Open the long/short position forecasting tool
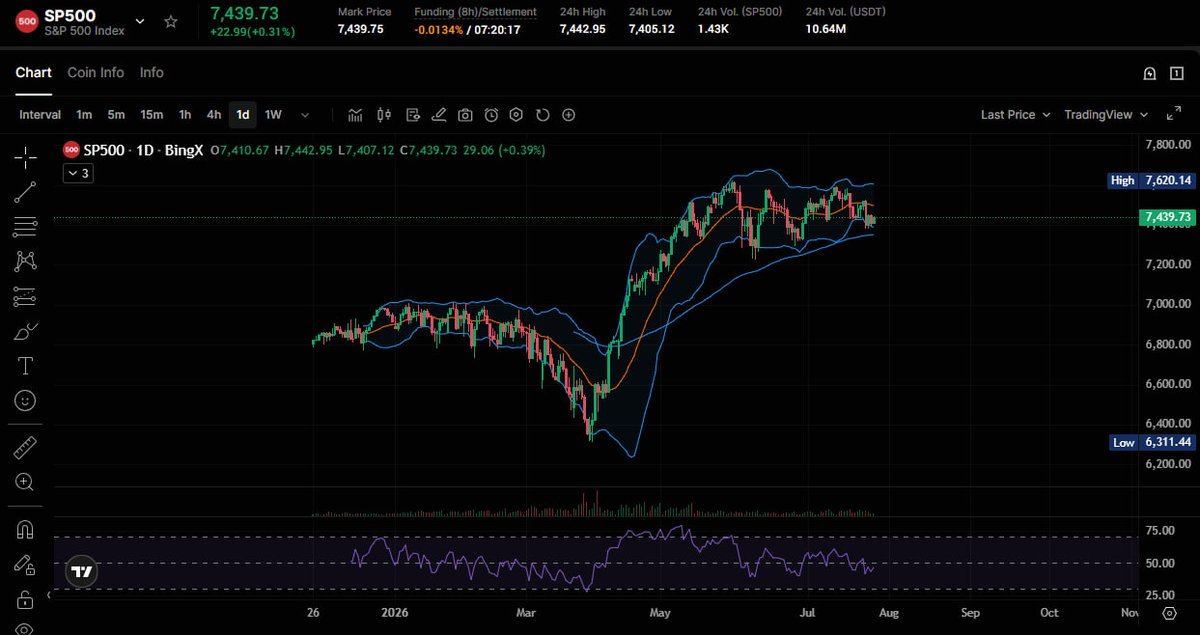 [x=26, y=296]
